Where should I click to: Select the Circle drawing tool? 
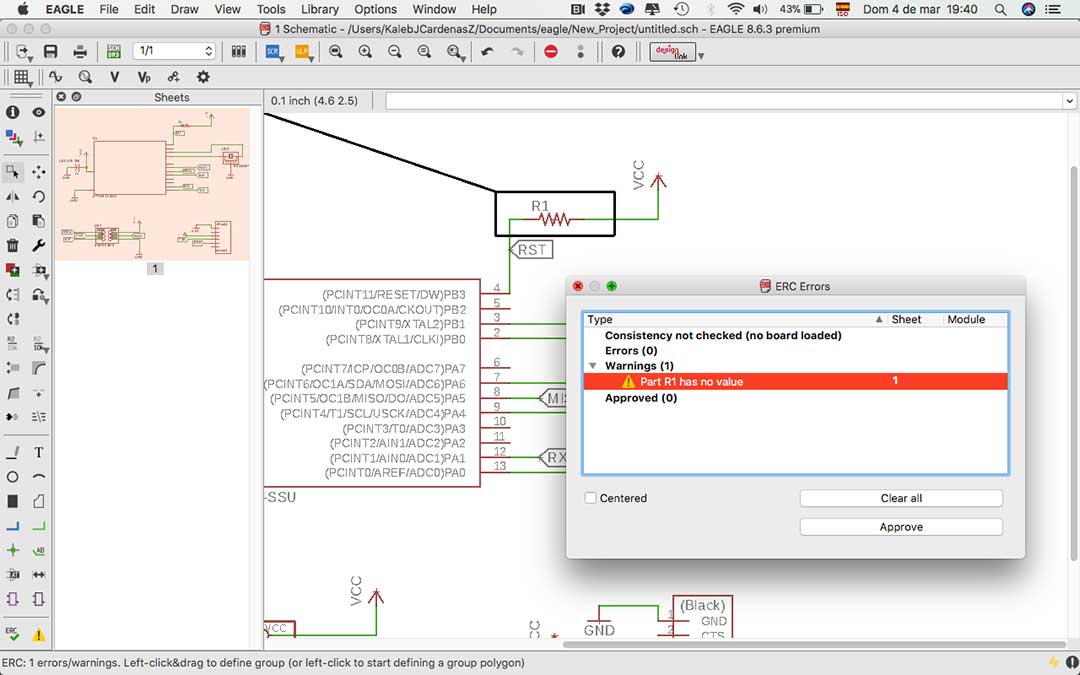(12, 477)
